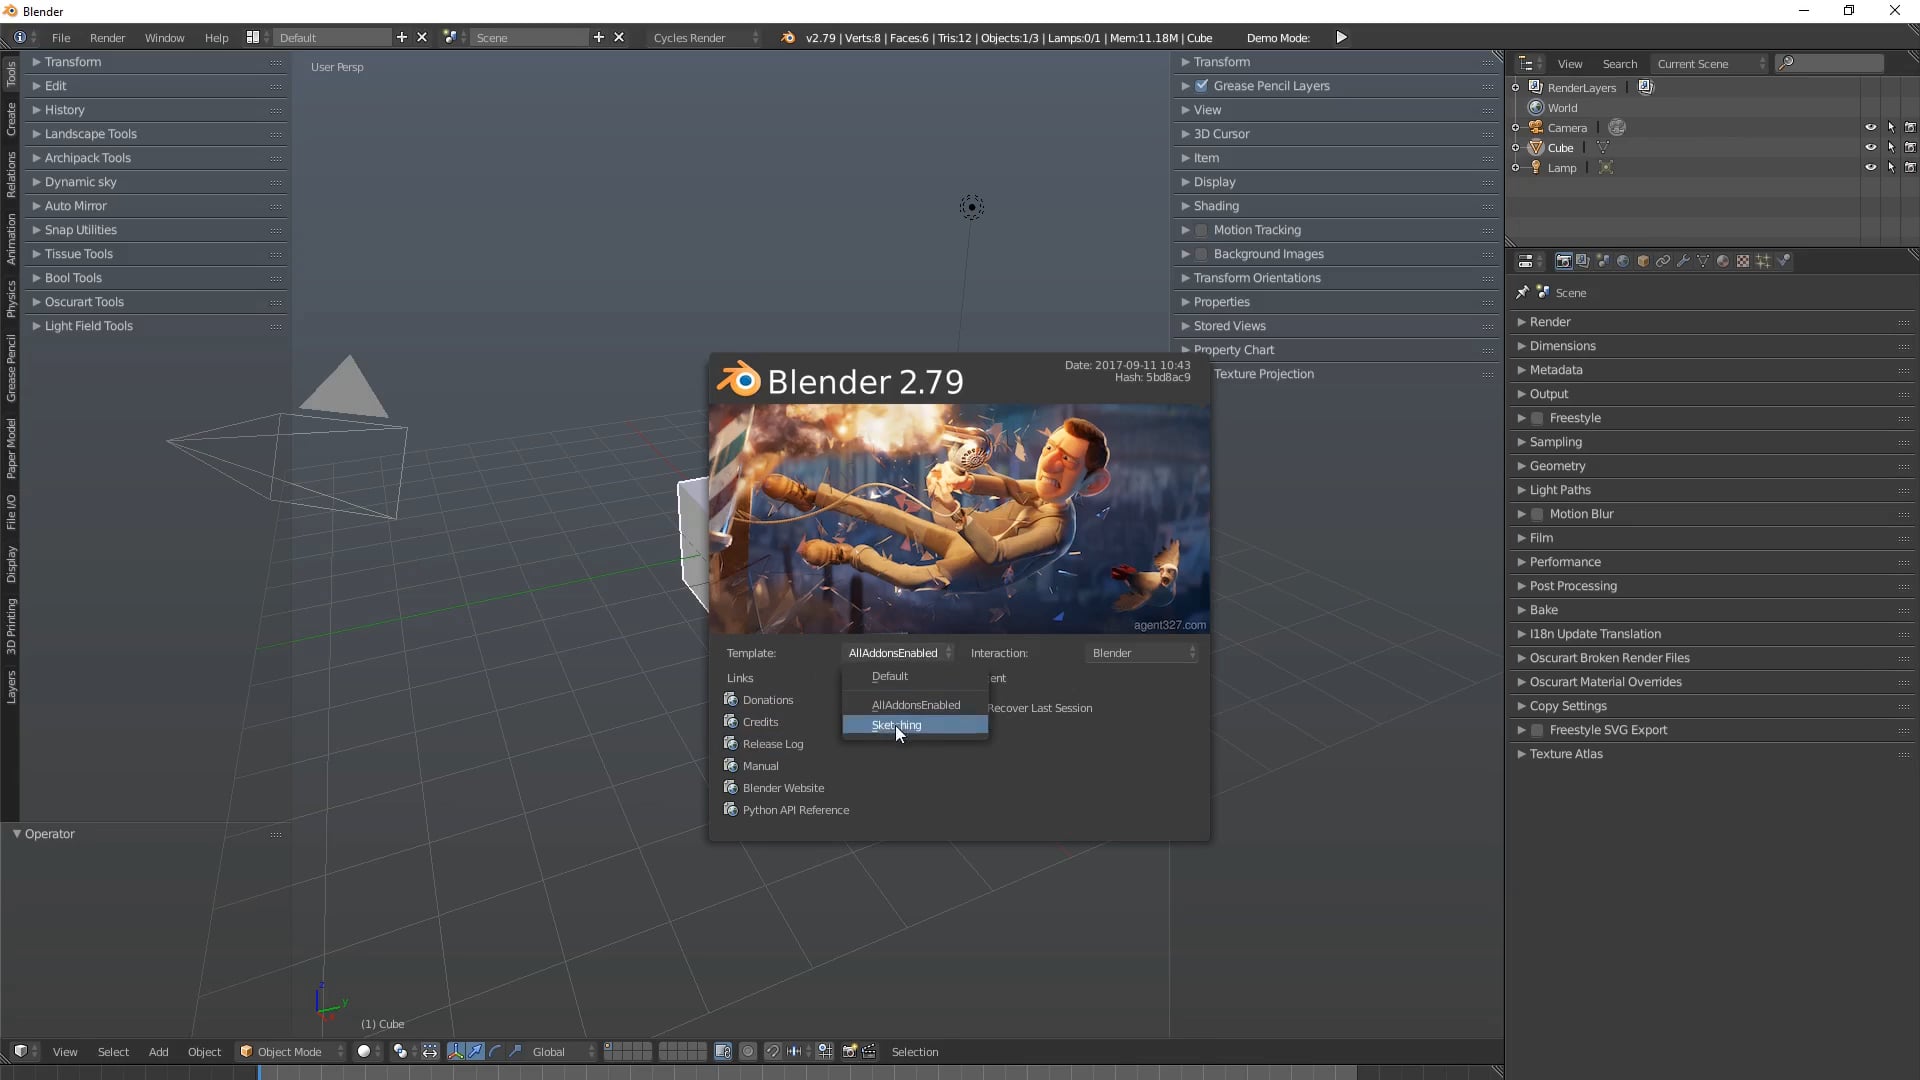Image resolution: width=1920 pixels, height=1080 pixels.
Task: Open the Python API Reference link
Action: [796, 809]
